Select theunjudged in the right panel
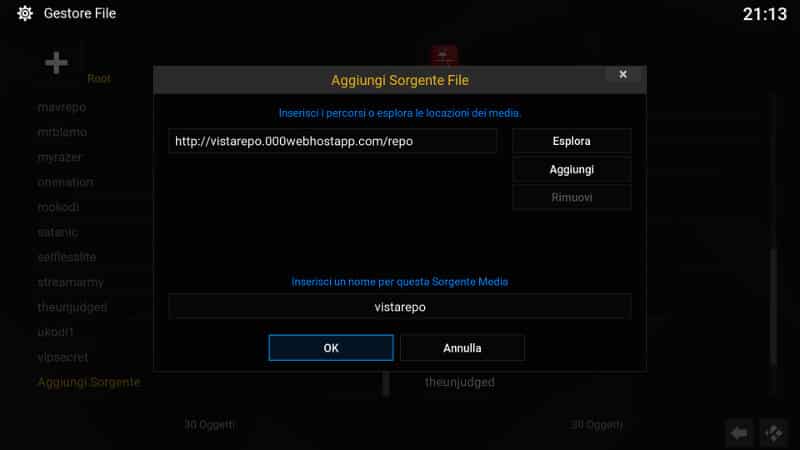This screenshot has width=800, height=450. click(x=460, y=382)
